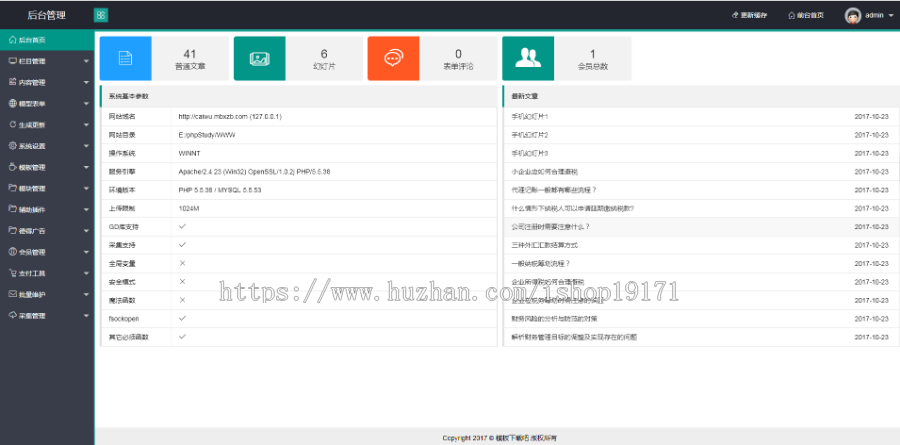This screenshot has height=445, width=900.
Task: Click the gear icon for 系统设置
Action: coord(13,146)
